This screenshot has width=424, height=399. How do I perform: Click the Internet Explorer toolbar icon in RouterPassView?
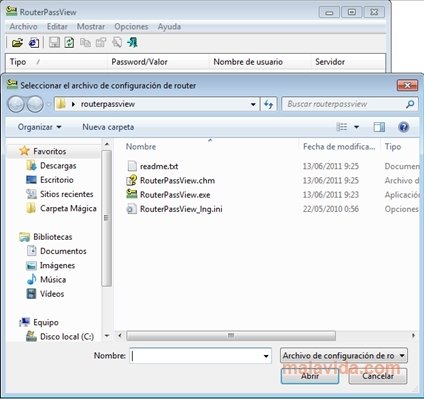[x=34, y=43]
